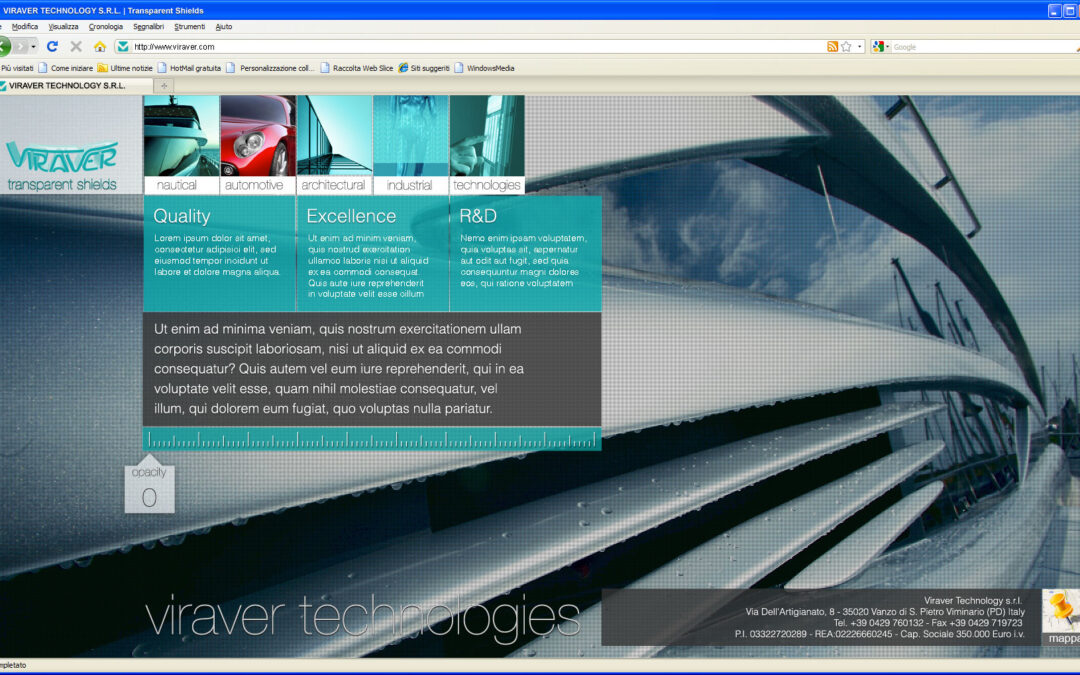The width and height of the screenshot is (1080, 675).
Task: Click the industrial label
Action: pos(410,185)
